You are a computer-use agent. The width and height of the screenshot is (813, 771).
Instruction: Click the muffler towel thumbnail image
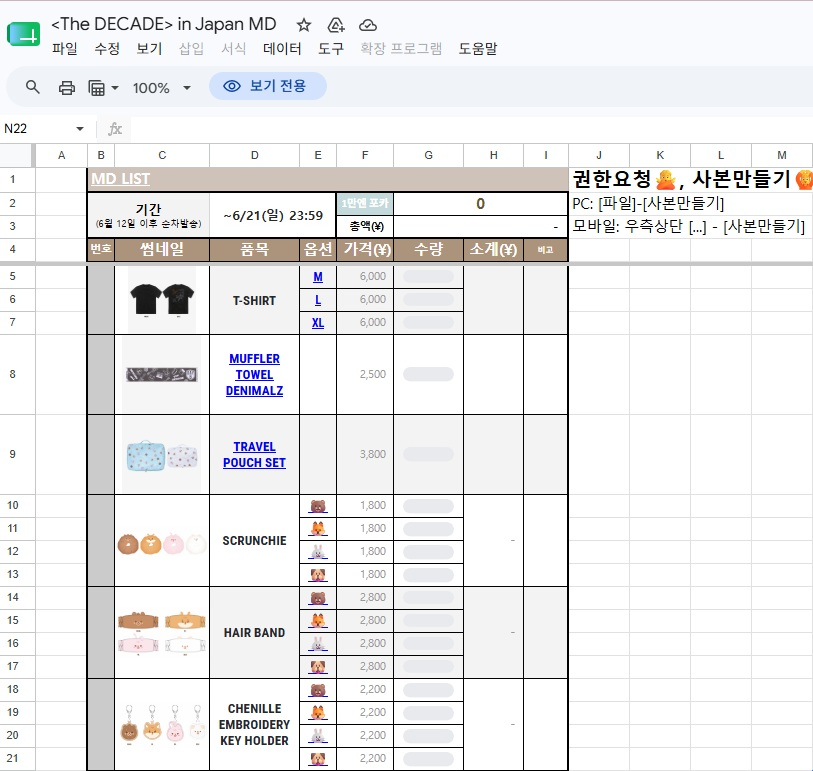click(162, 374)
